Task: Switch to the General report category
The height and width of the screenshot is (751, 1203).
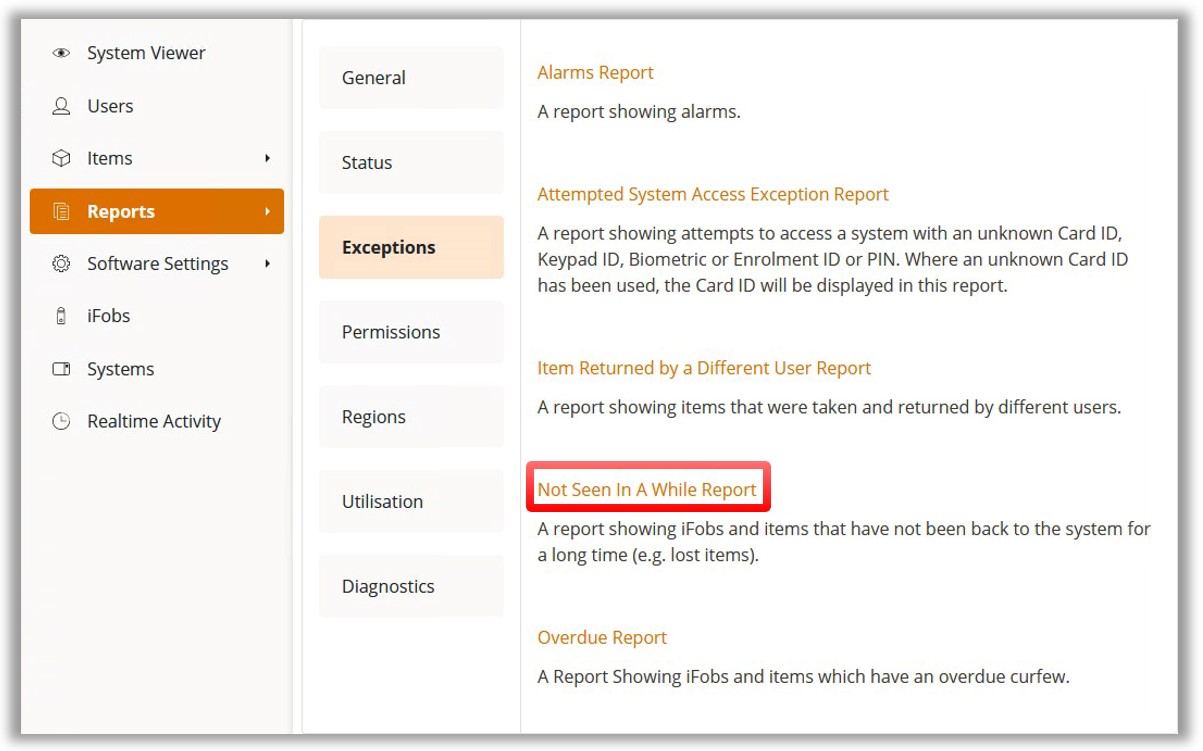Action: [411, 78]
